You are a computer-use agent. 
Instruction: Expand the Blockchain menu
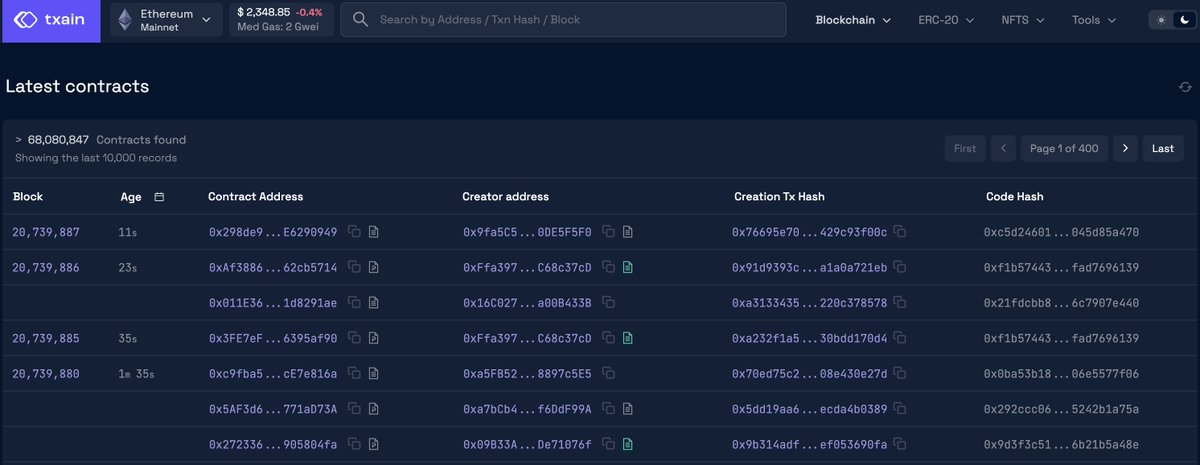853,20
